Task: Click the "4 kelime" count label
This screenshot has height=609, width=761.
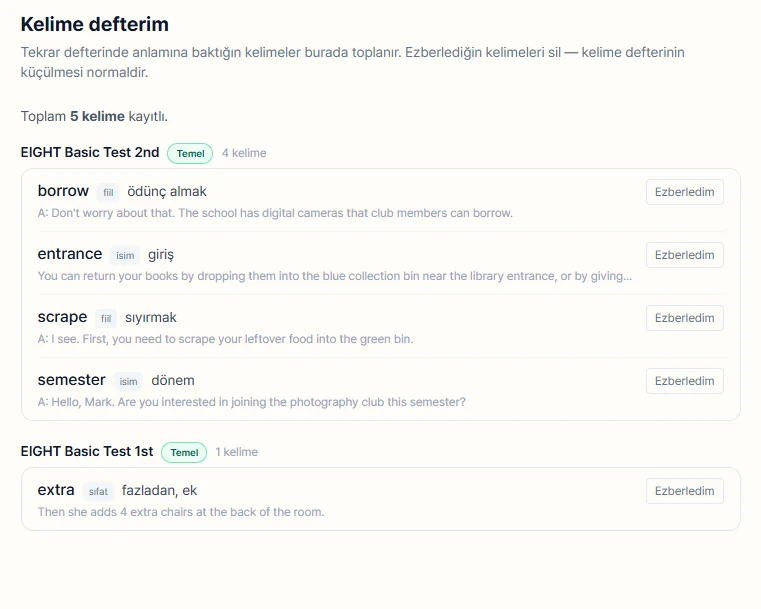Action: tap(244, 153)
